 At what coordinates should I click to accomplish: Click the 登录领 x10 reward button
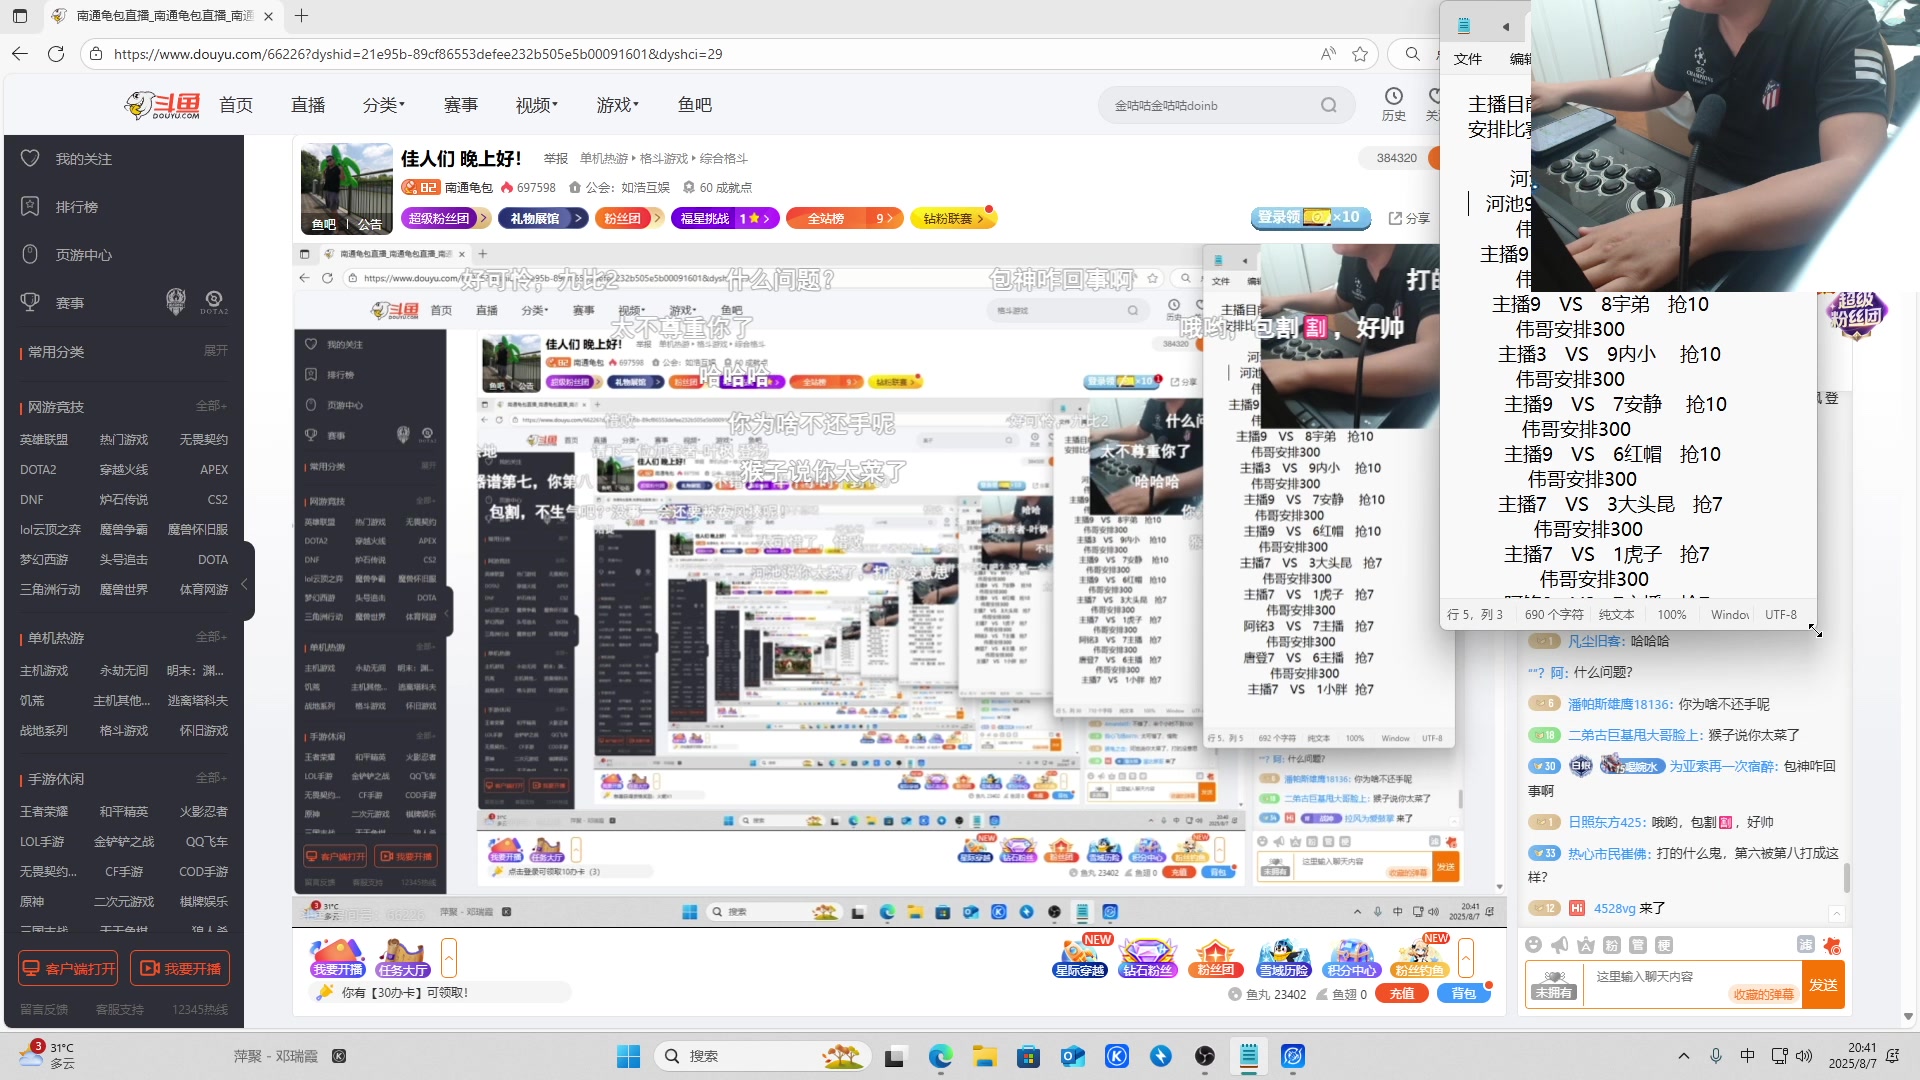(1309, 217)
